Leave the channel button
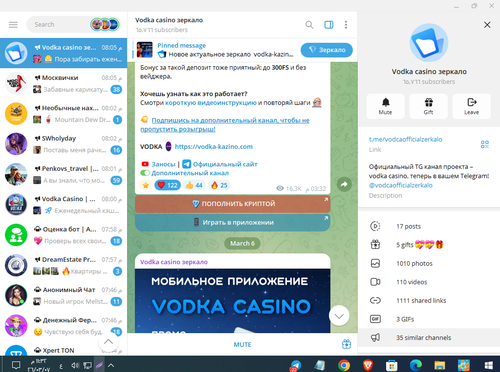Screen dimensions: 500x372 click(471, 106)
